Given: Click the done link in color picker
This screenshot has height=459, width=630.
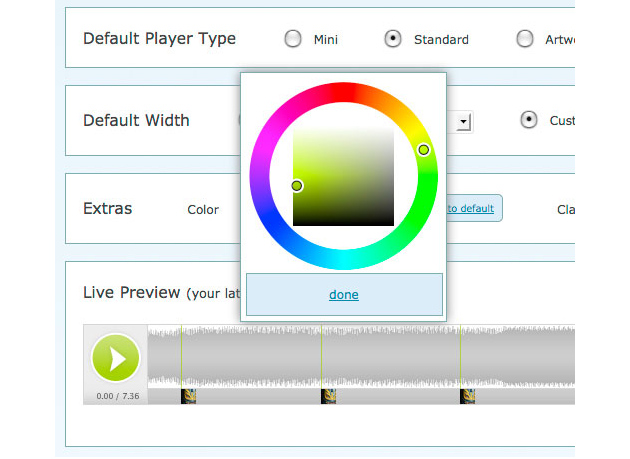Looking at the screenshot, I should click(344, 295).
